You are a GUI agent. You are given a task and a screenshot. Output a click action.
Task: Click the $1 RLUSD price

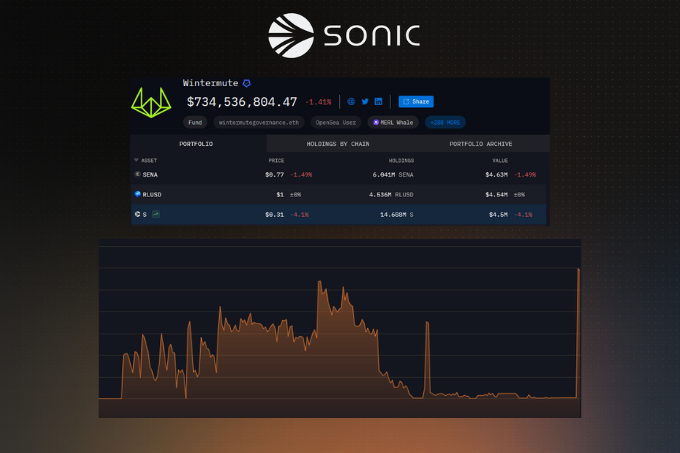(280, 195)
